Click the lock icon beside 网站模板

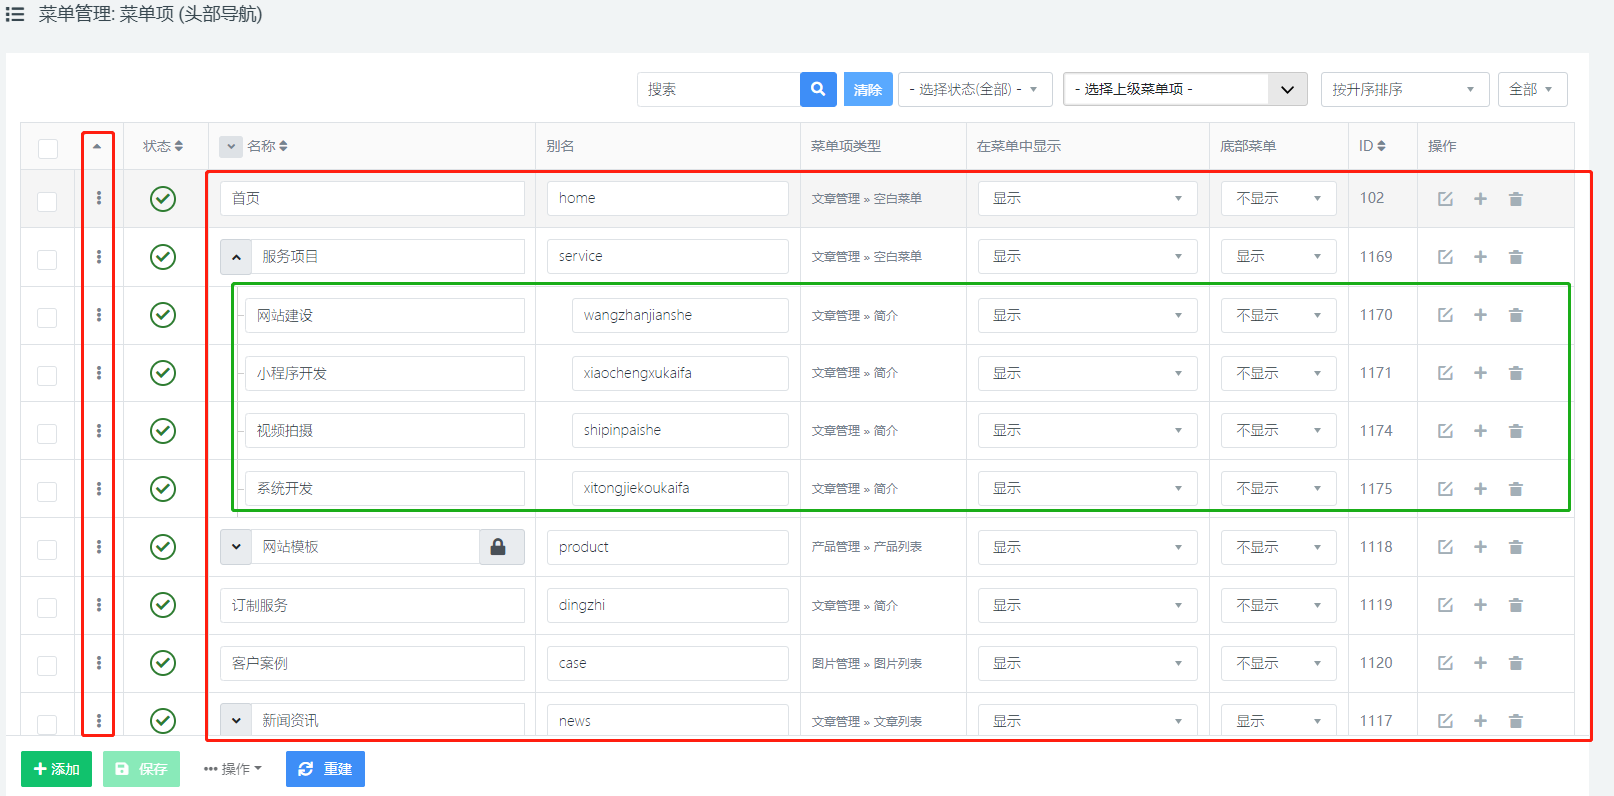(498, 547)
